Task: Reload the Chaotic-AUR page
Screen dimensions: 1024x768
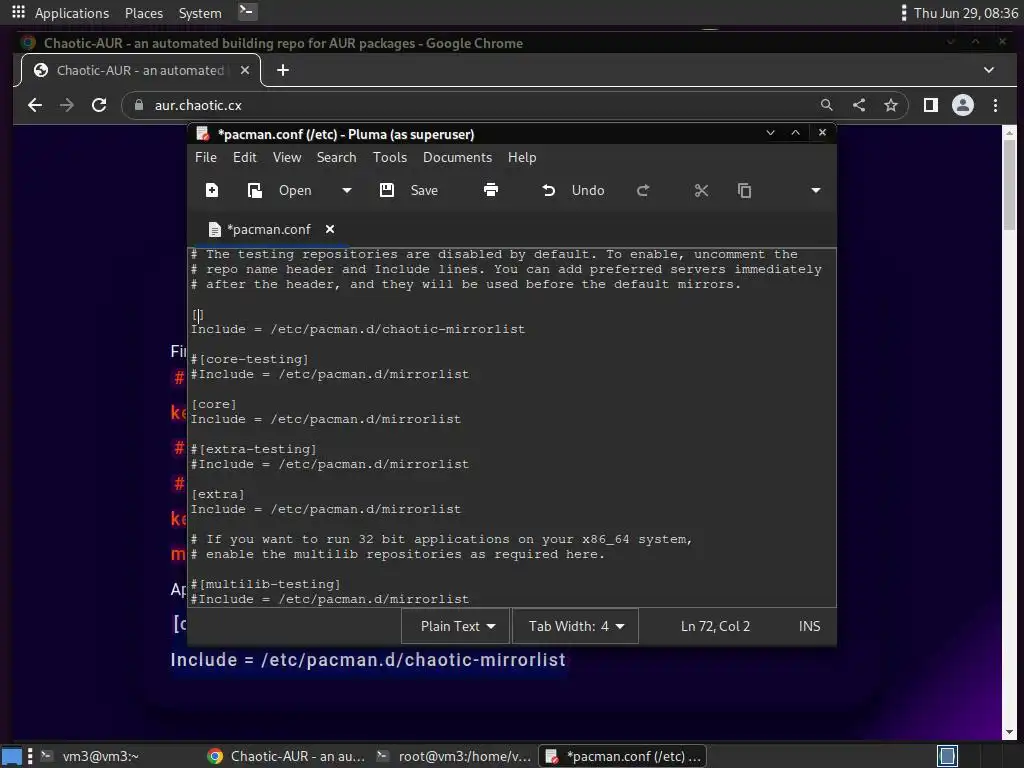Action: tap(99, 105)
